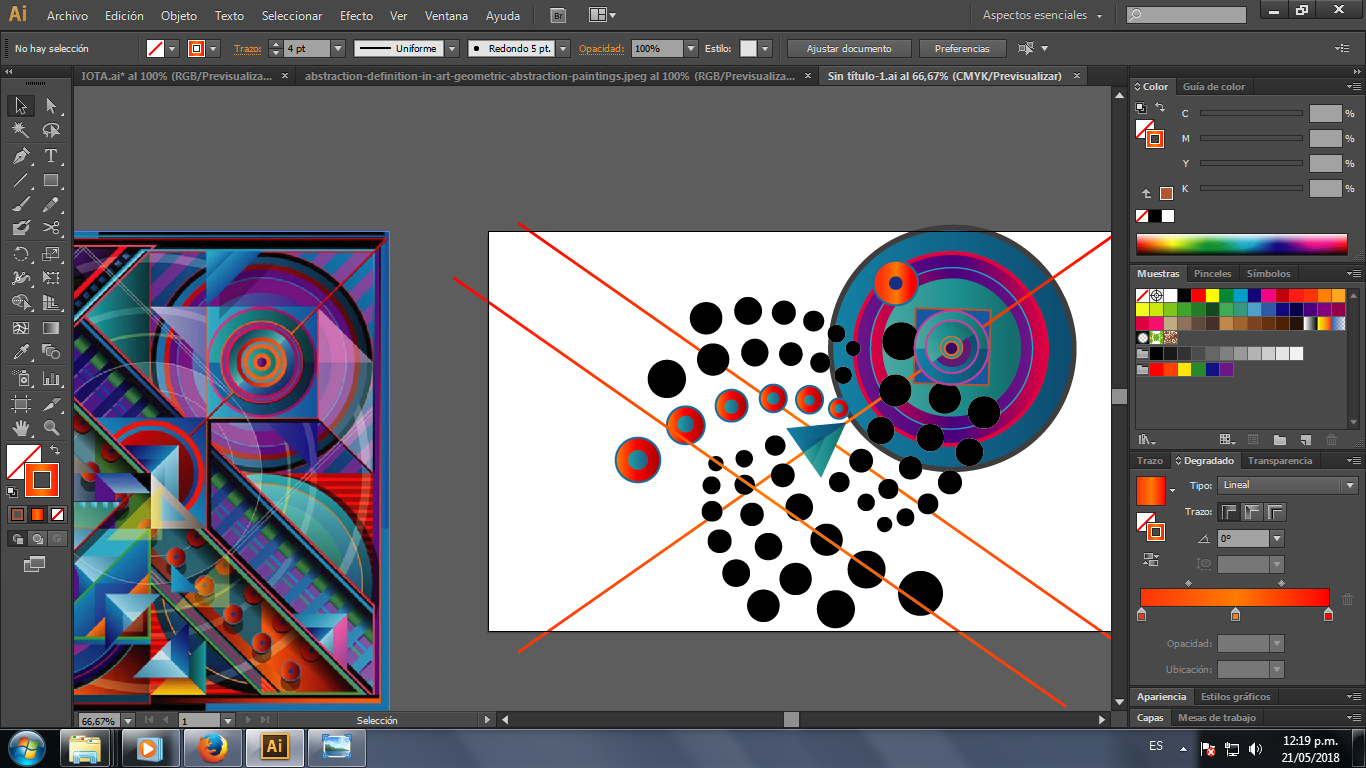Image resolution: width=1366 pixels, height=768 pixels.
Task: Open Guía de color tab
Action: pos(1214,87)
